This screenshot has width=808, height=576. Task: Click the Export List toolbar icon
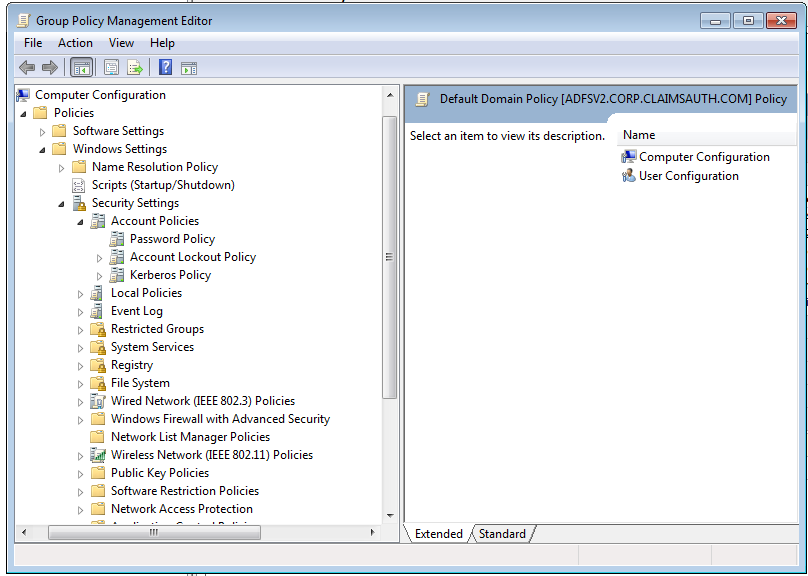[x=136, y=67]
